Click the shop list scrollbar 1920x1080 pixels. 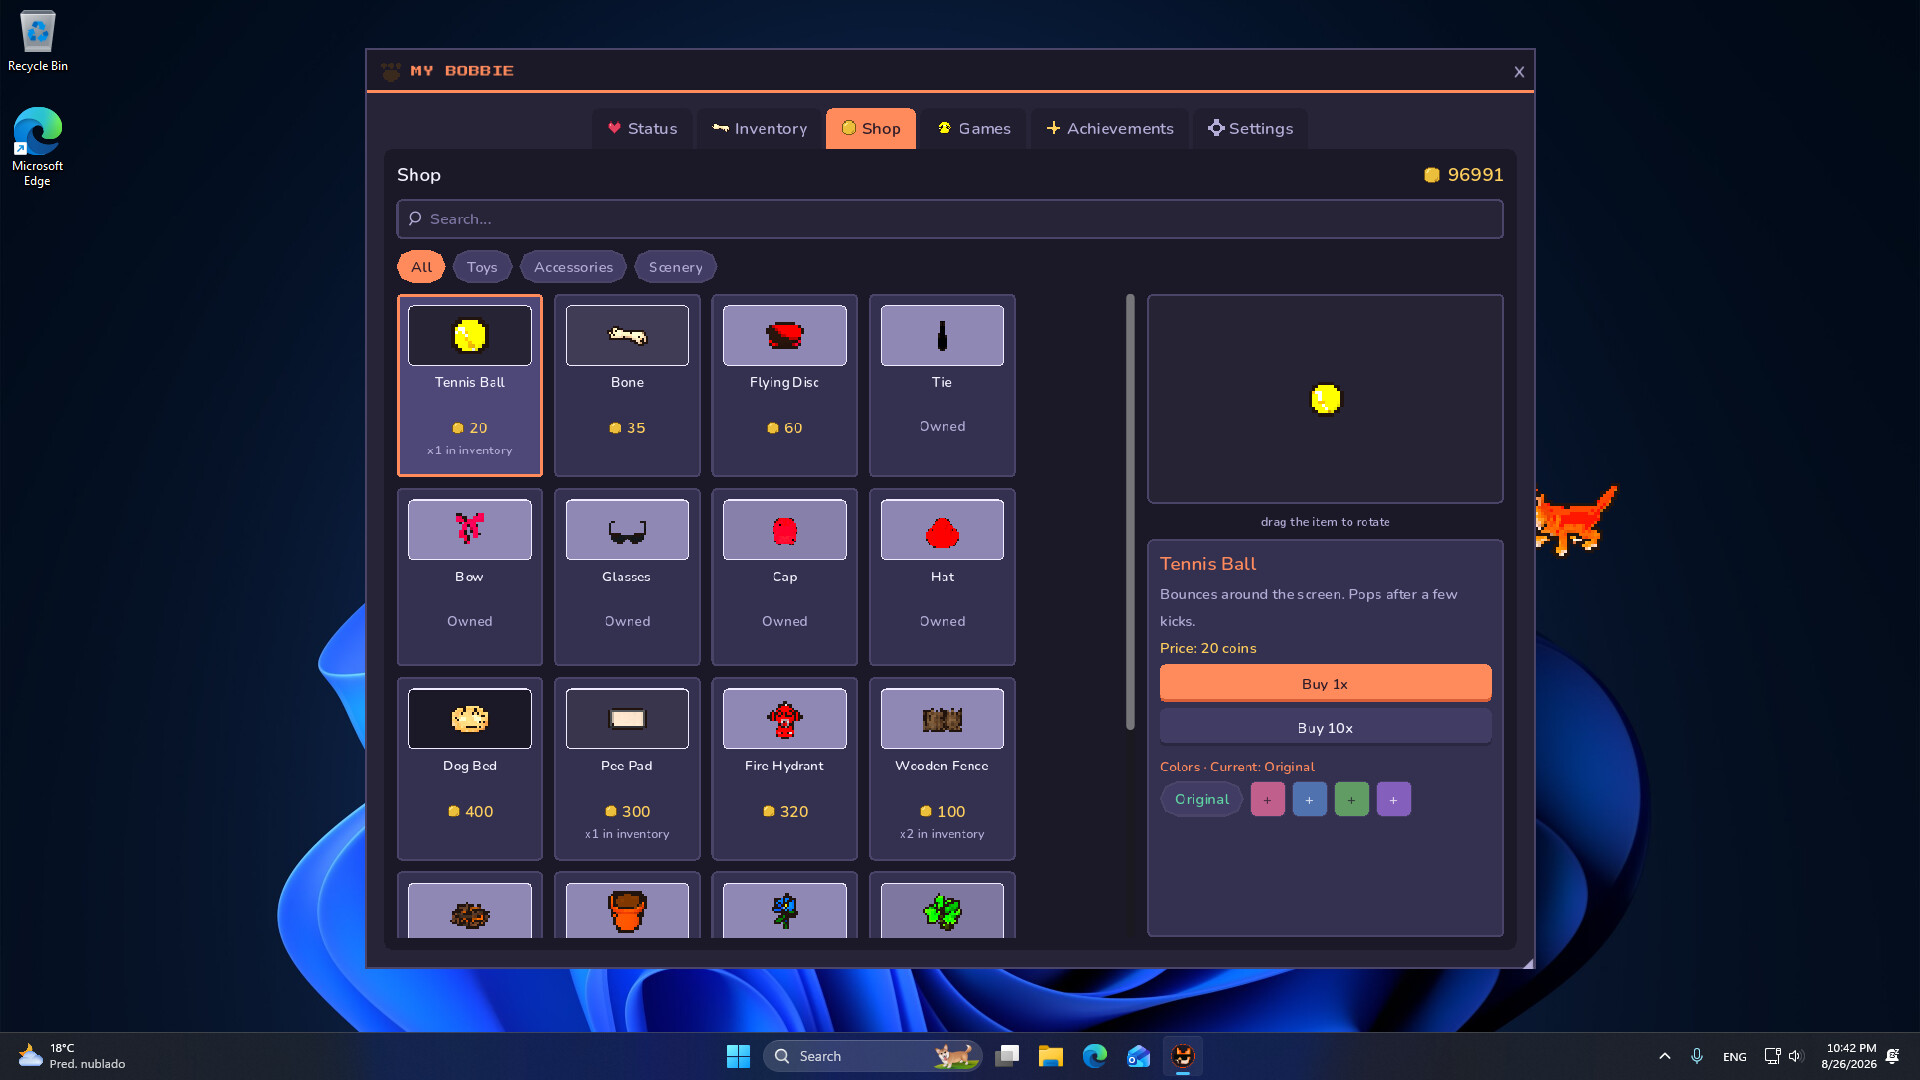click(x=1130, y=512)
